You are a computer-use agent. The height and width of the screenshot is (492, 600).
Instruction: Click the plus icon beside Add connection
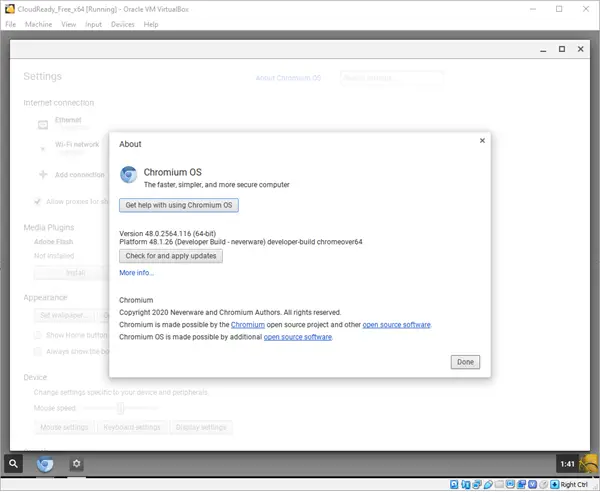coord(43,174)
